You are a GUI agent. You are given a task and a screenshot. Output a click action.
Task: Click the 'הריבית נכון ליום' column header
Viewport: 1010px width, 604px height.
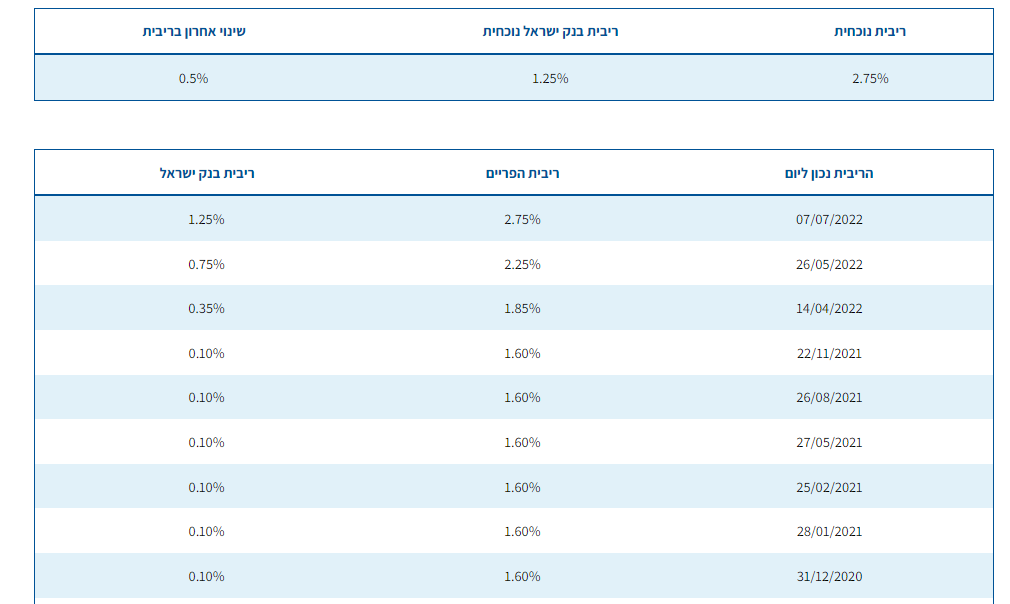tap(829, 173)
